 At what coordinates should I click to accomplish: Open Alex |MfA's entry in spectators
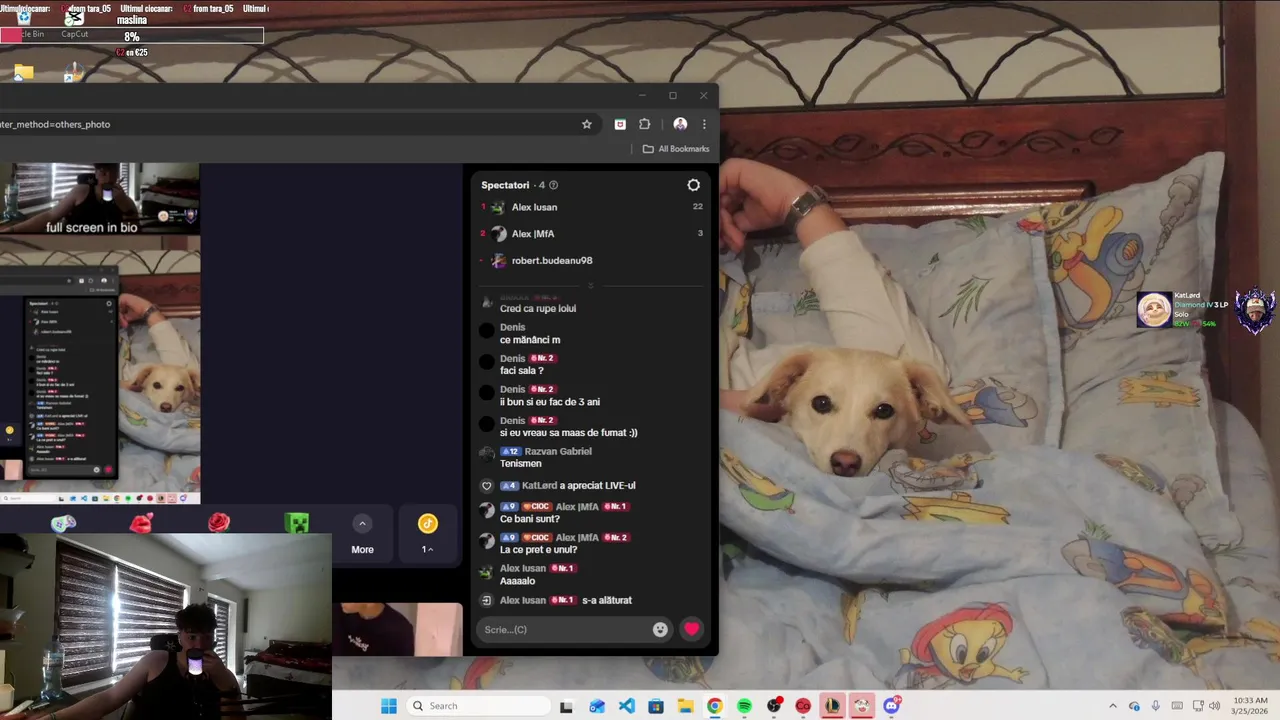click(x=532, y=234)
